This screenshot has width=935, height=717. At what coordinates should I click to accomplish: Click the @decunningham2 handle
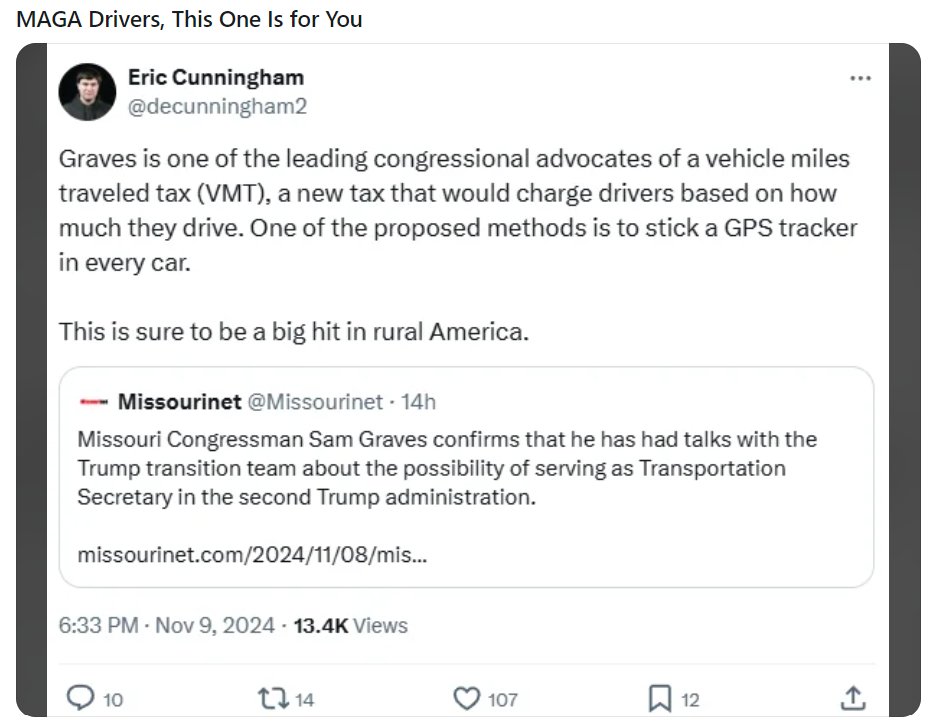pos(217,106)
